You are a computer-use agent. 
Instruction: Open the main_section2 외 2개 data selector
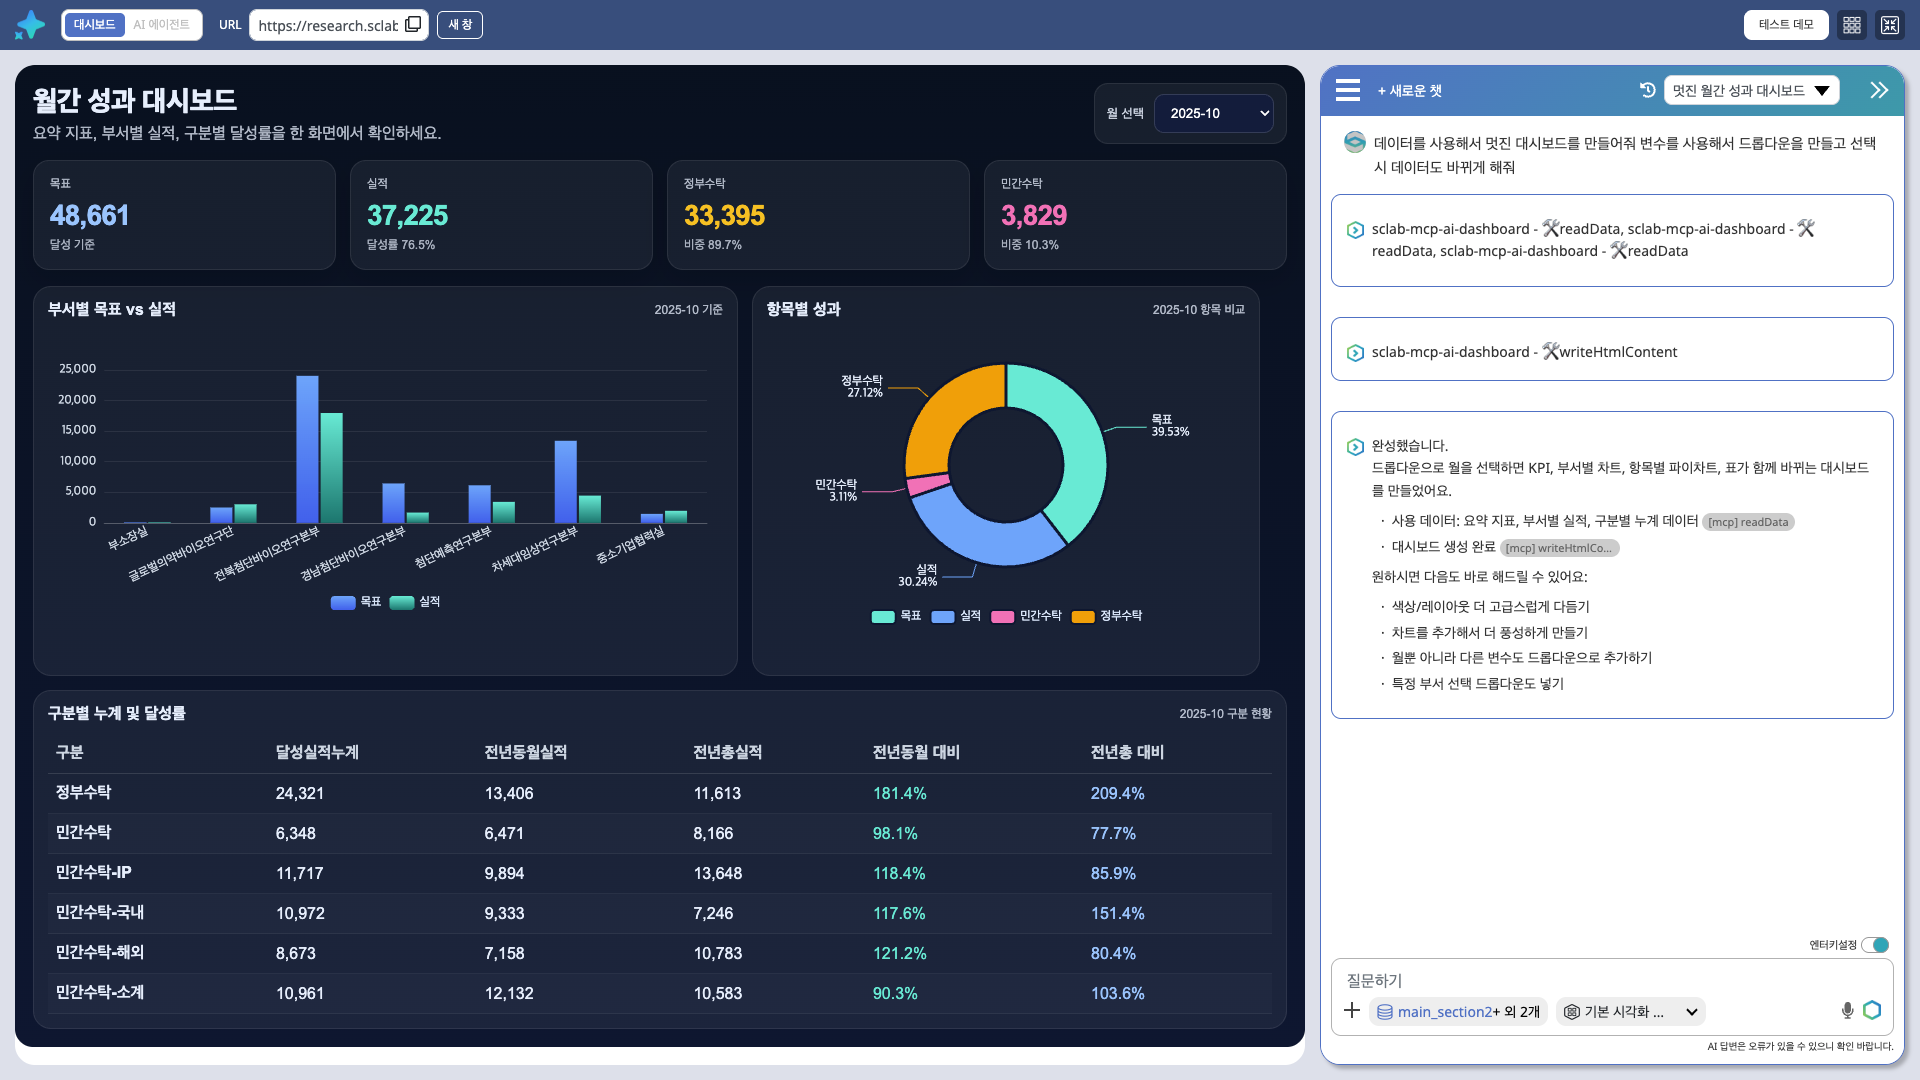[x=1459, y=1012]
